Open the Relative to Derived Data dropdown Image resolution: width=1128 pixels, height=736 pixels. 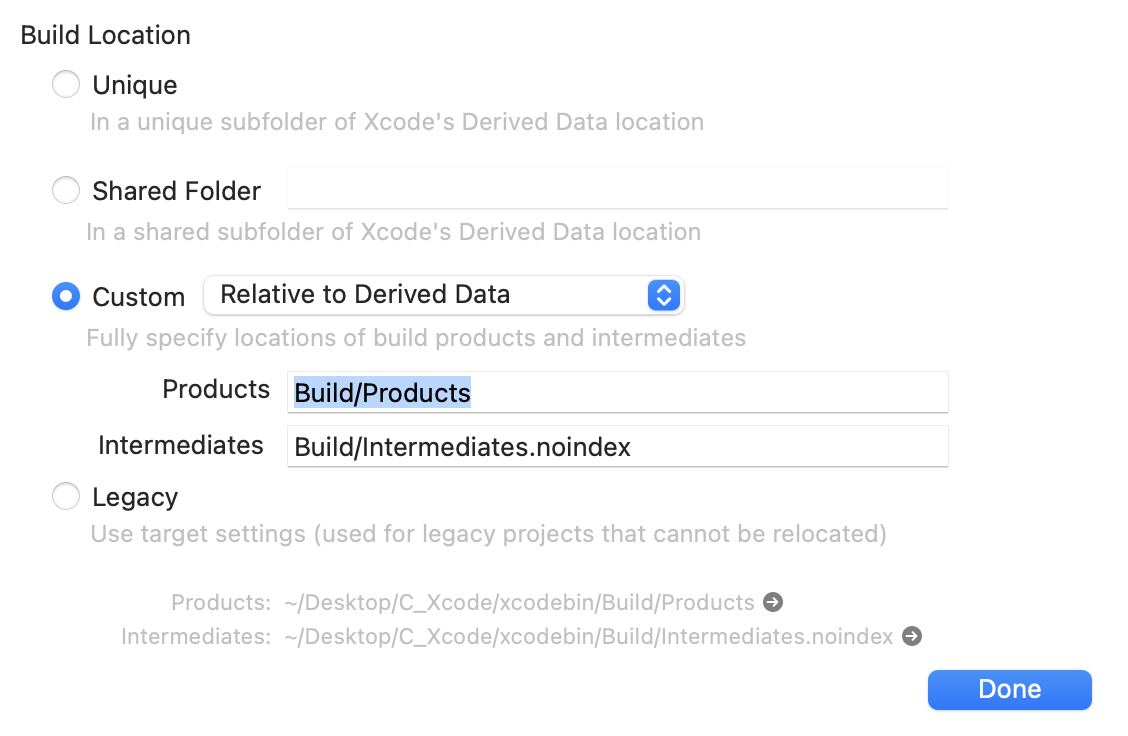click(x=443, y=295)
